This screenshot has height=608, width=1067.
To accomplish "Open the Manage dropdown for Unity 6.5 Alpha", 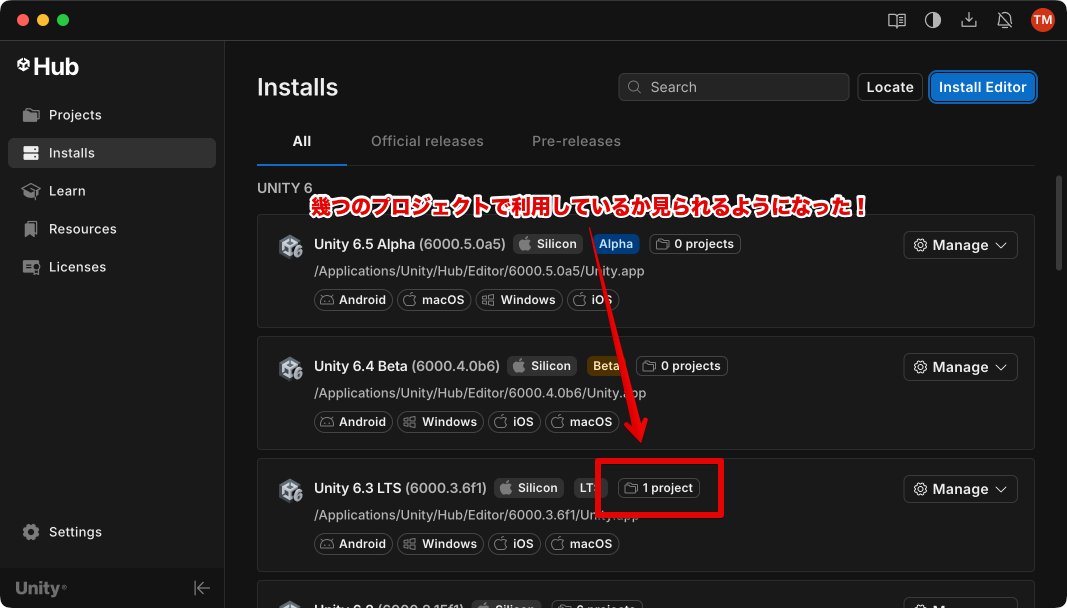I will pos(959,245).
